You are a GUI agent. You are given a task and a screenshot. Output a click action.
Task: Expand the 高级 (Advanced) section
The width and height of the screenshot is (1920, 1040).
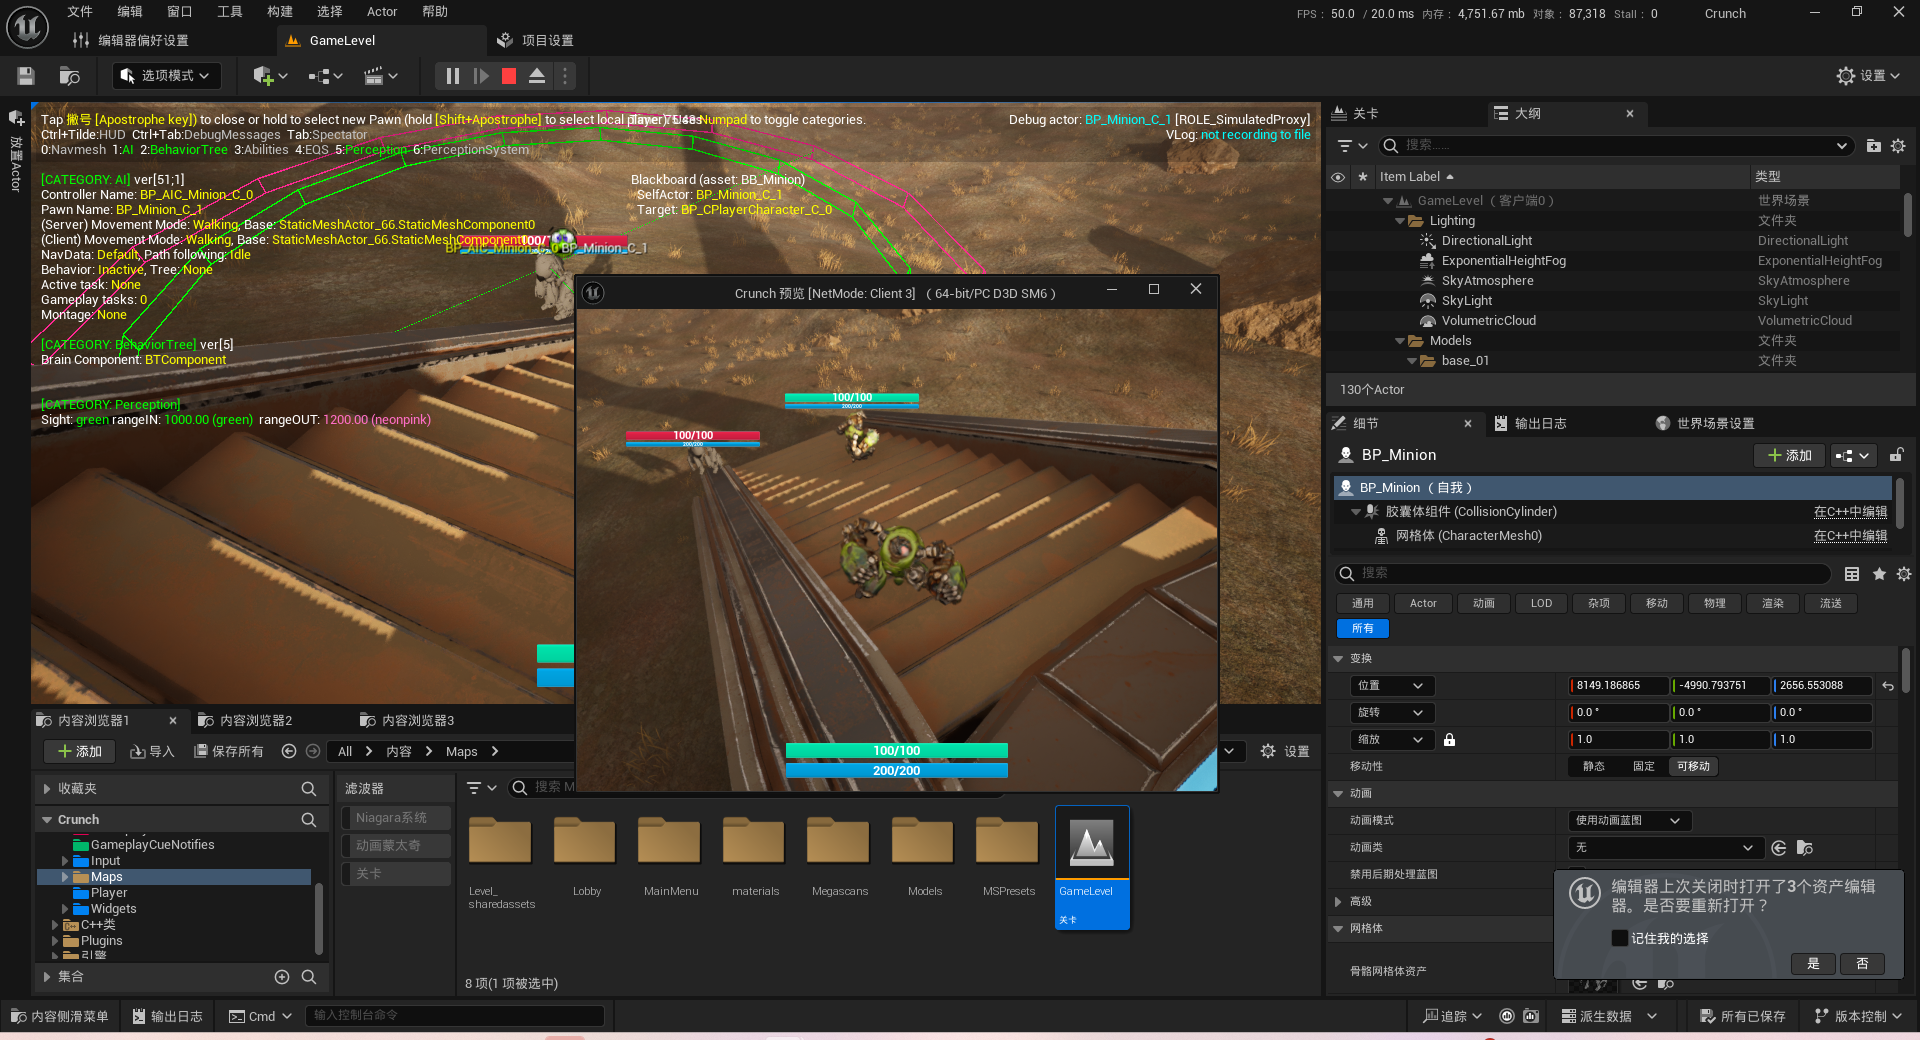[x=1338, y=902]
